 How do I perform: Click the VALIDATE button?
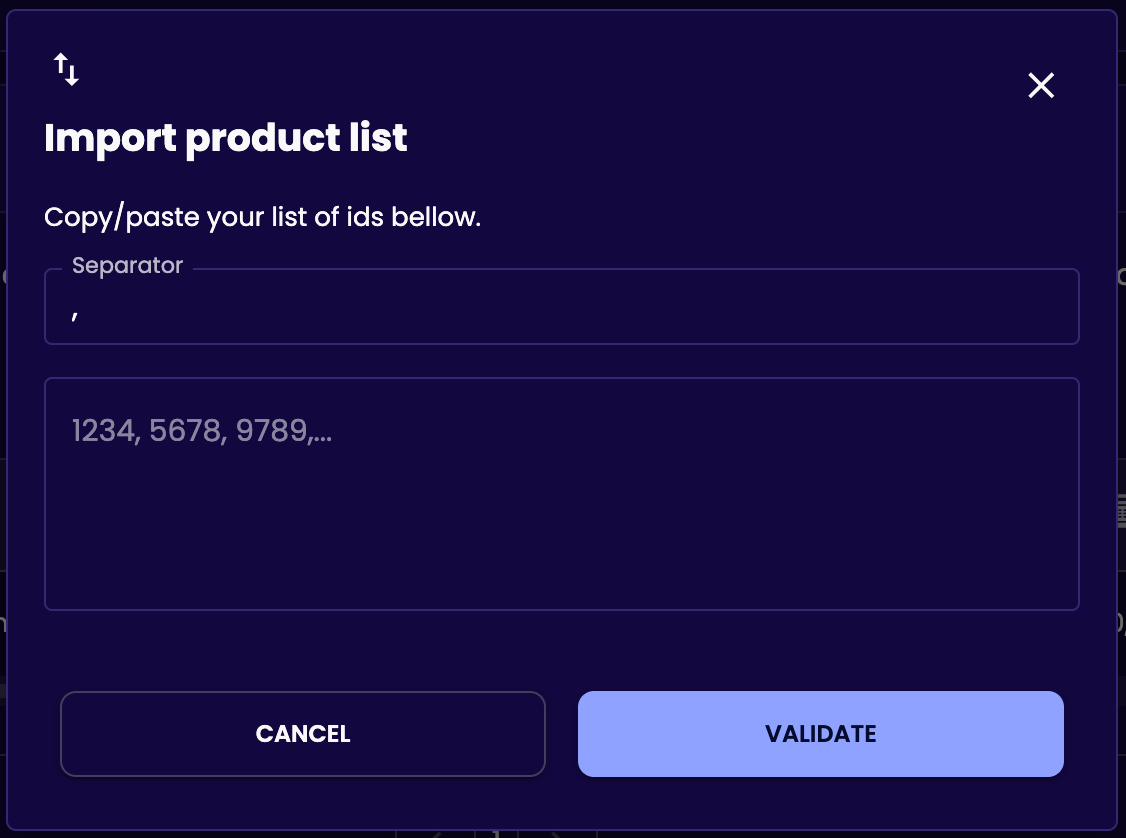click(x=820, y=734)
